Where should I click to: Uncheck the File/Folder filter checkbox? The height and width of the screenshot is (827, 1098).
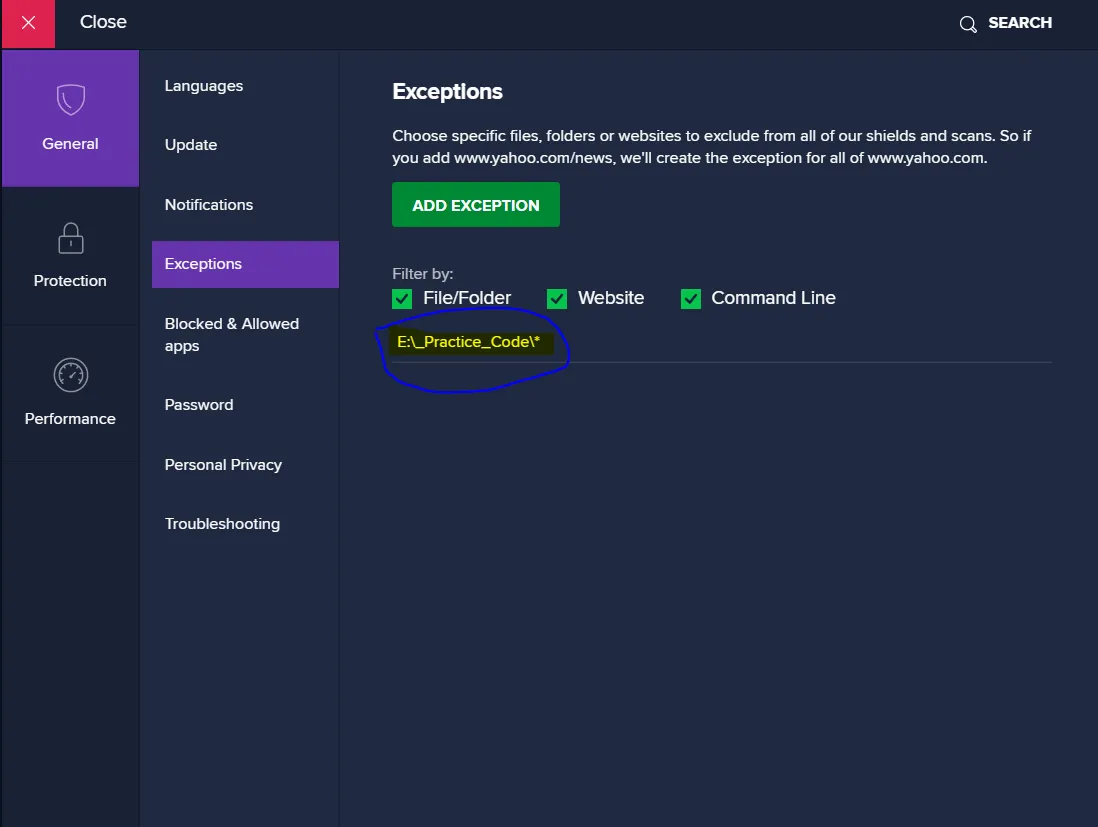coord(402,298)
